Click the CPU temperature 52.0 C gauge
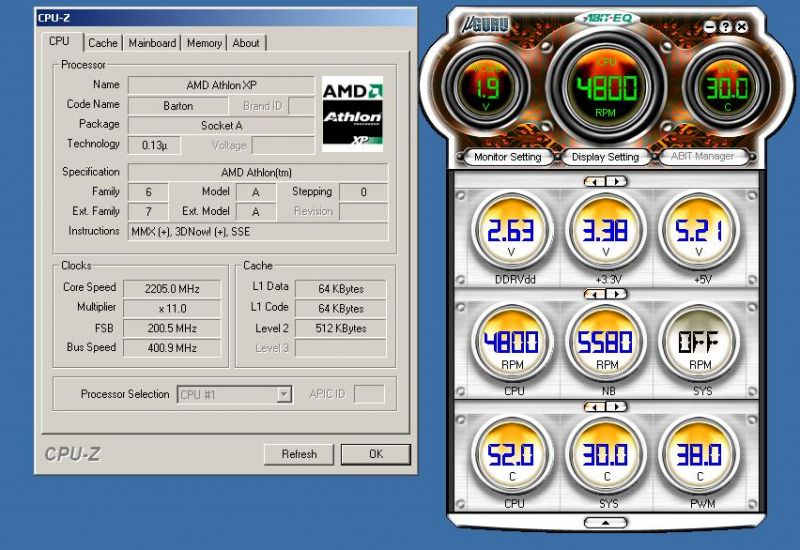 tap(511, 455)
